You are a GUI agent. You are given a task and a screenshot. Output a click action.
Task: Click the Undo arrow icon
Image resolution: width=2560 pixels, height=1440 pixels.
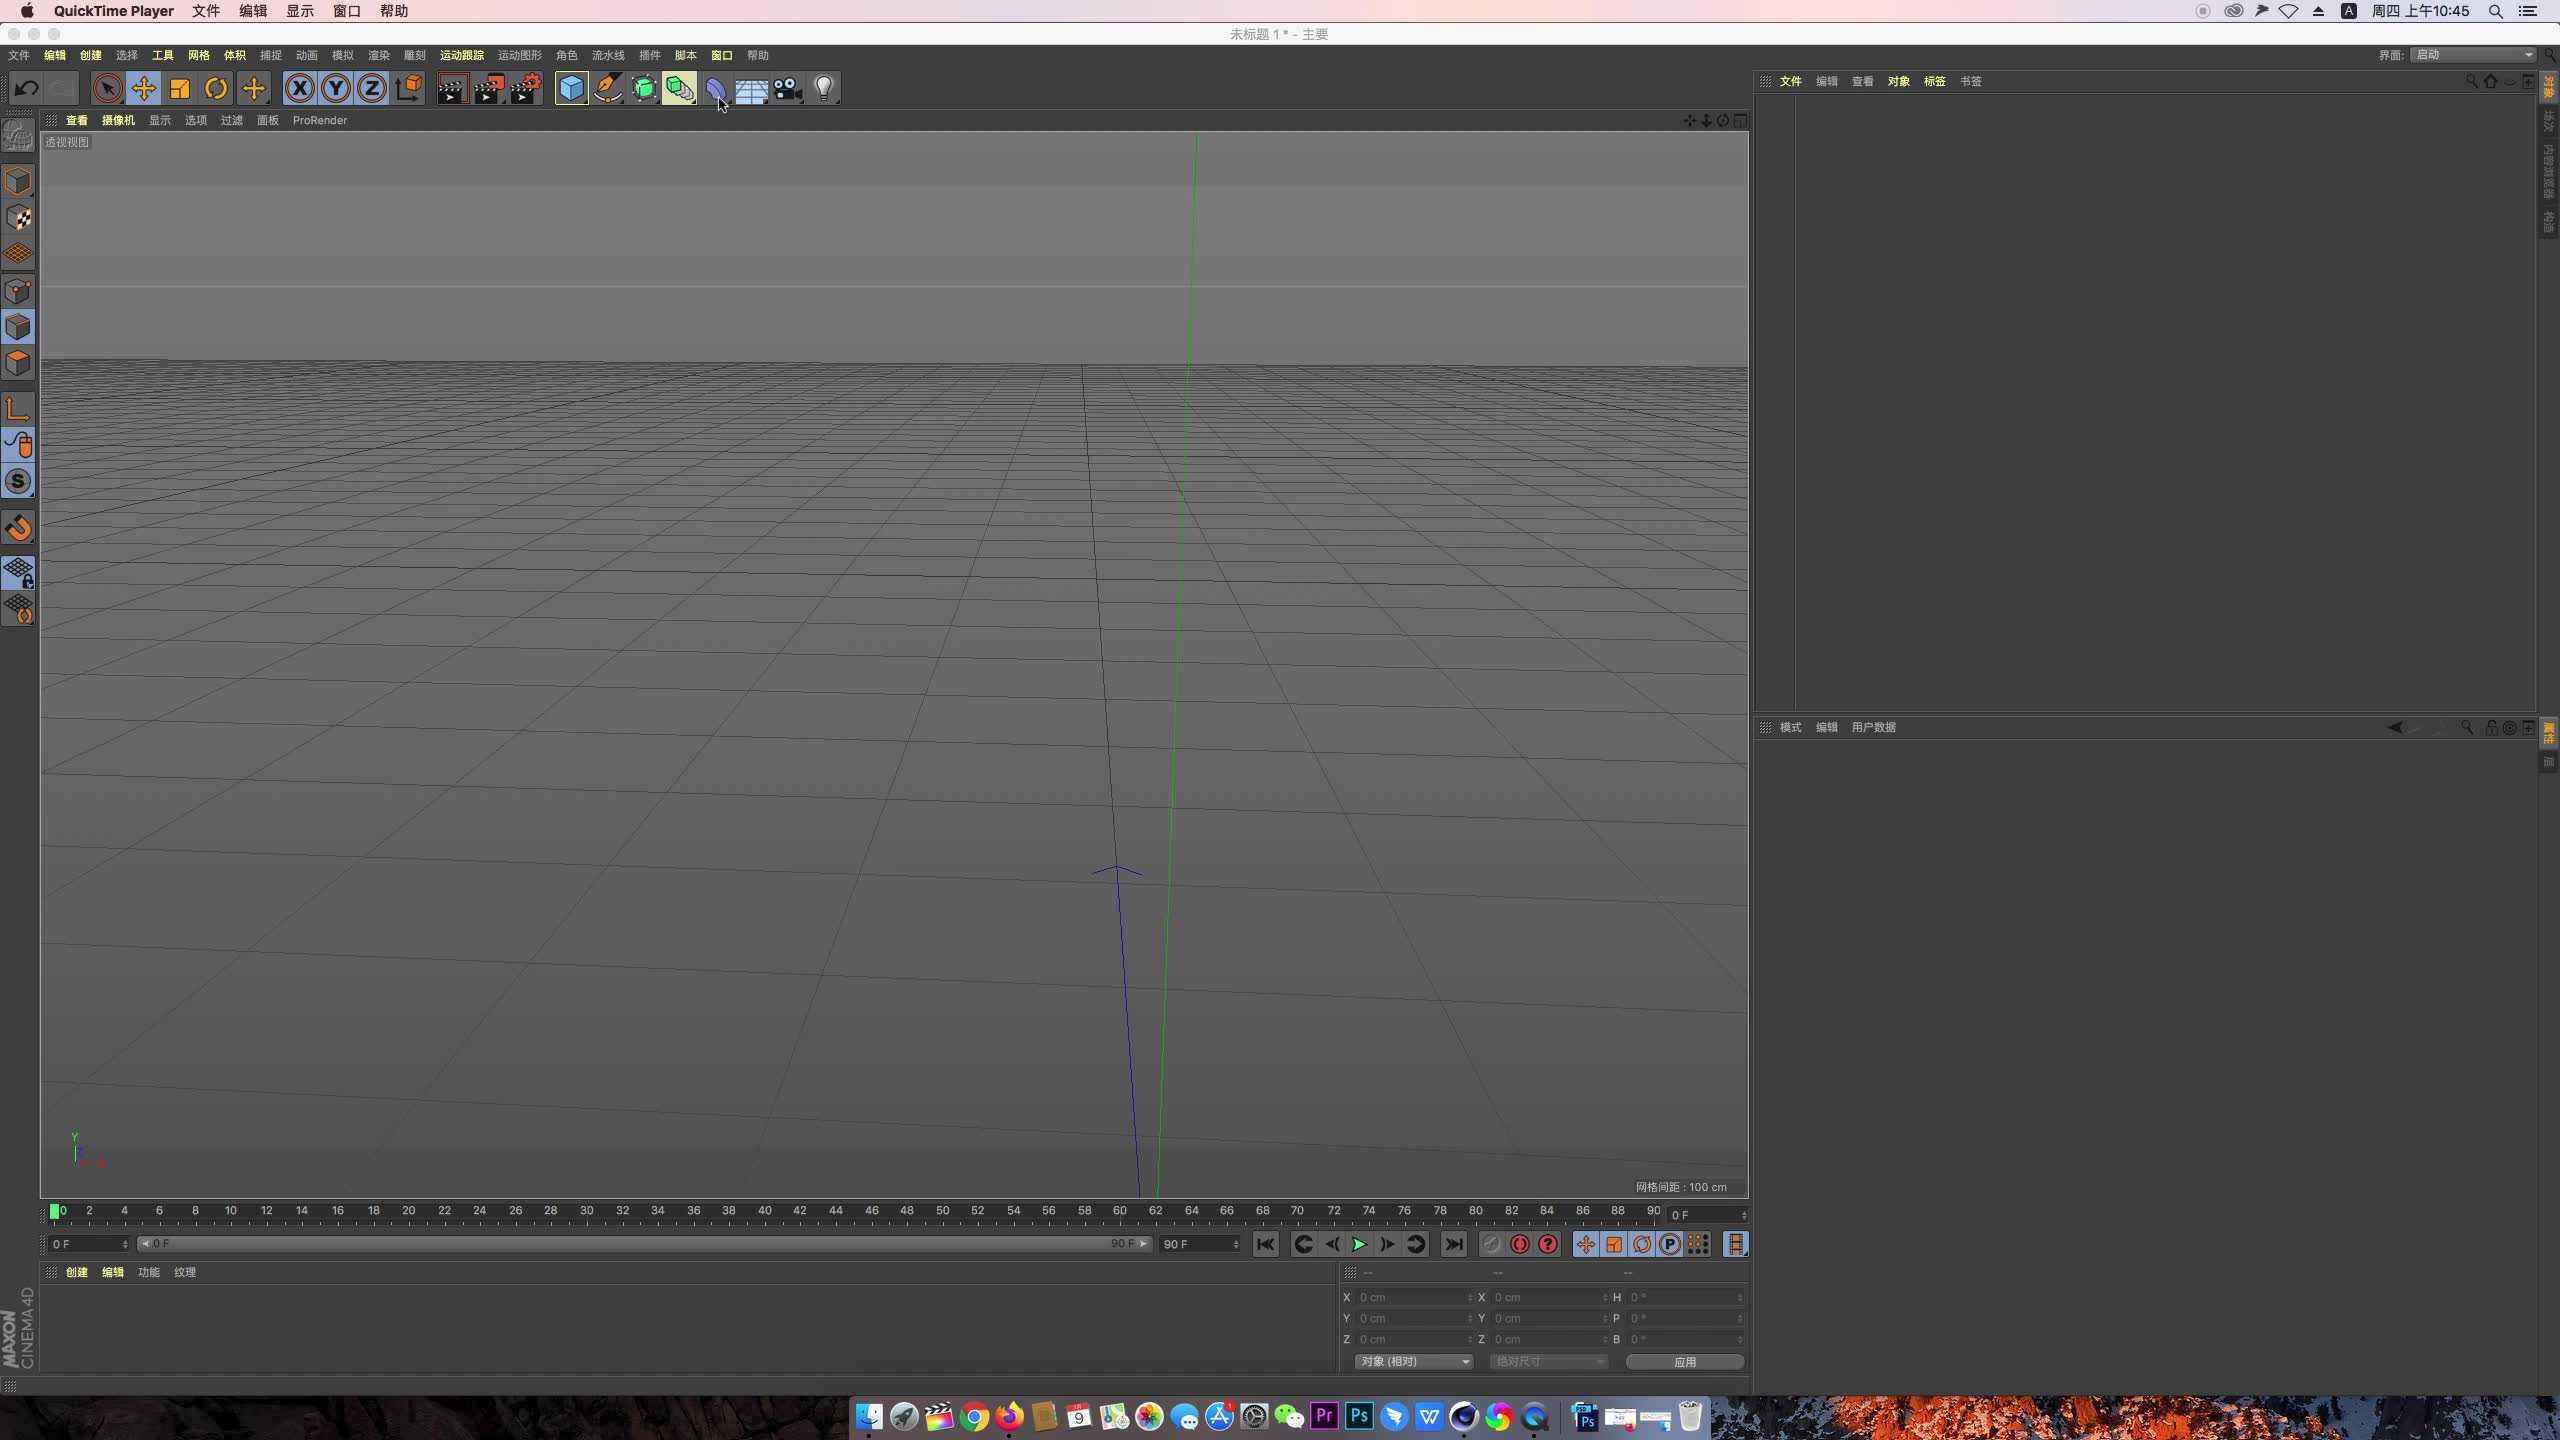pos(26,89)
